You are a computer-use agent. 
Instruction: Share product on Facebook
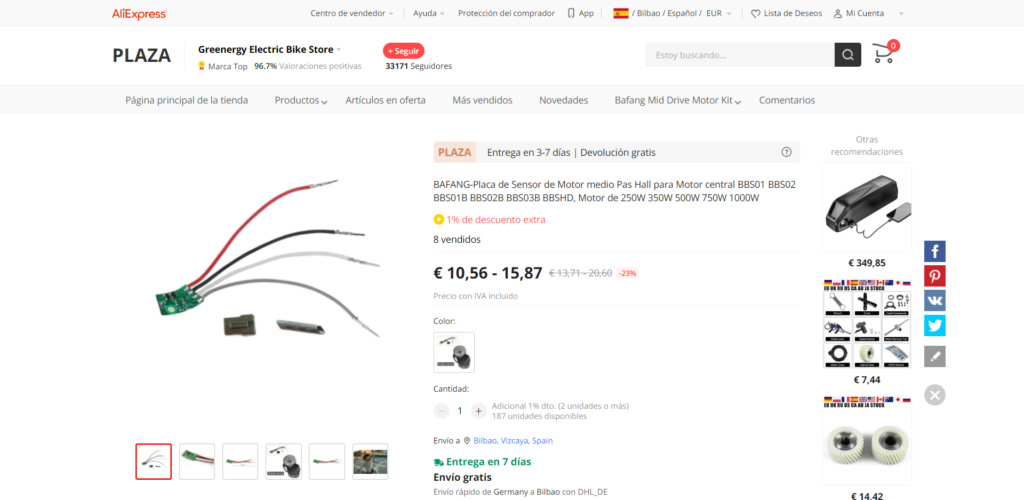tap(935, 251)
